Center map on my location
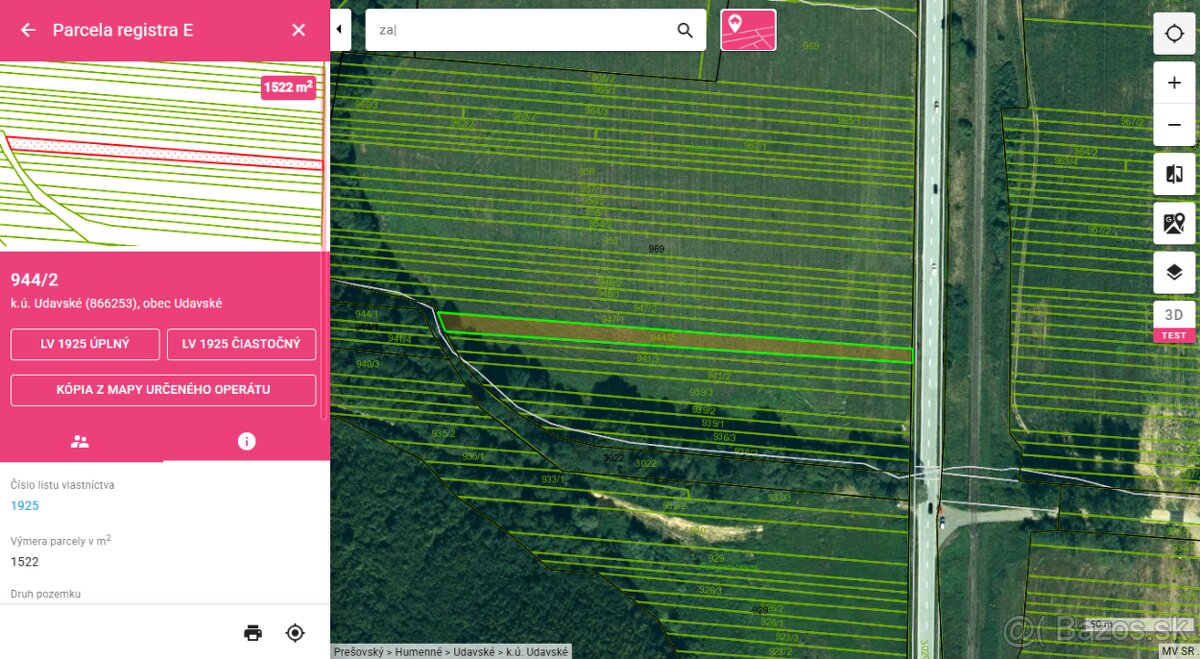The image size is (1200, 659). click(1174, 33)
